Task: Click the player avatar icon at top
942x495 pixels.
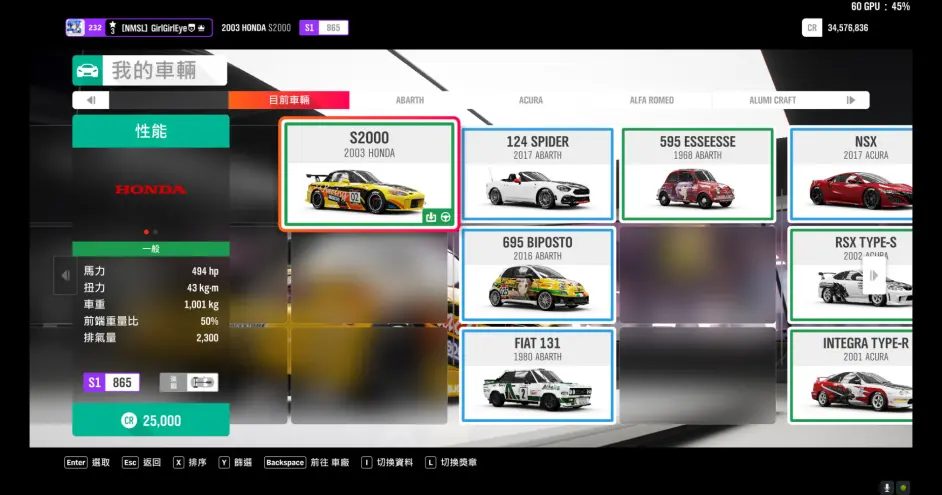Action: pyautogui.click(x=75, y=28)
